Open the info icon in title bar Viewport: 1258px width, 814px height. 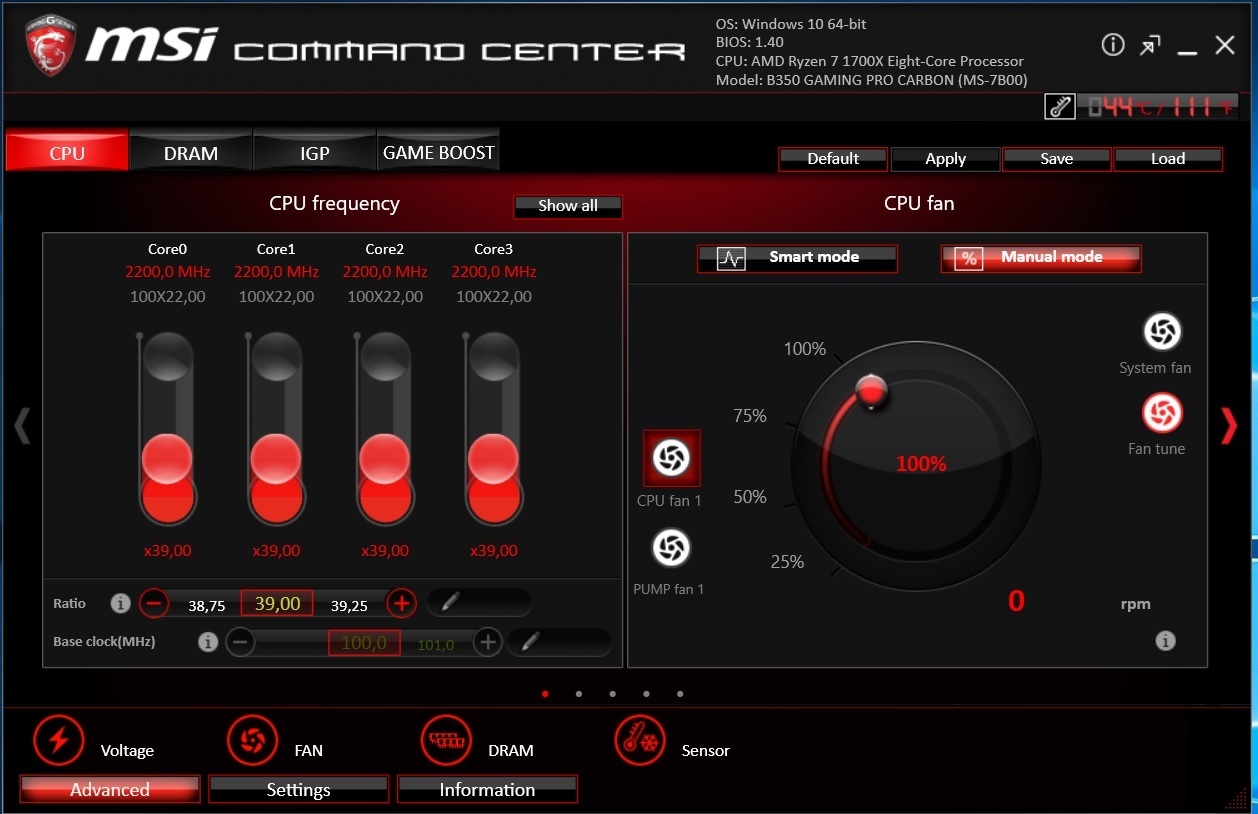coord(1113,44)
